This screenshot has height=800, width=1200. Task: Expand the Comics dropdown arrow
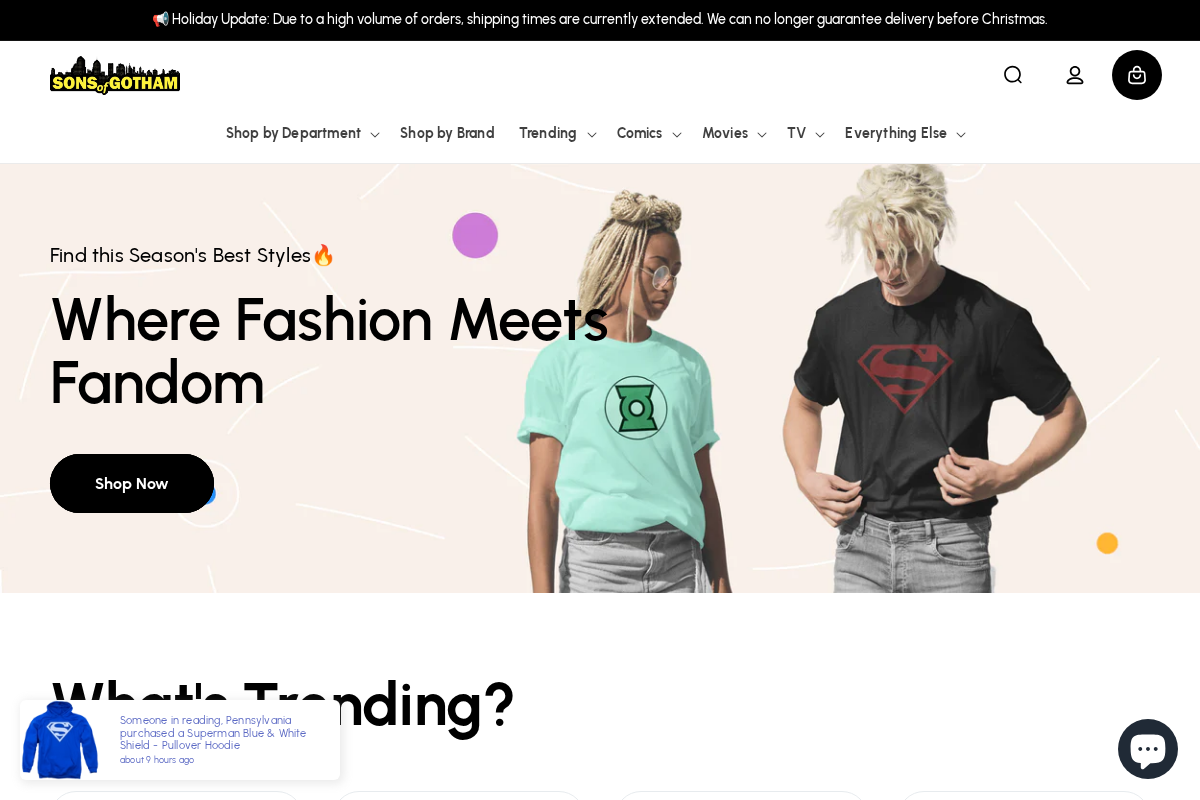(677, 135)
